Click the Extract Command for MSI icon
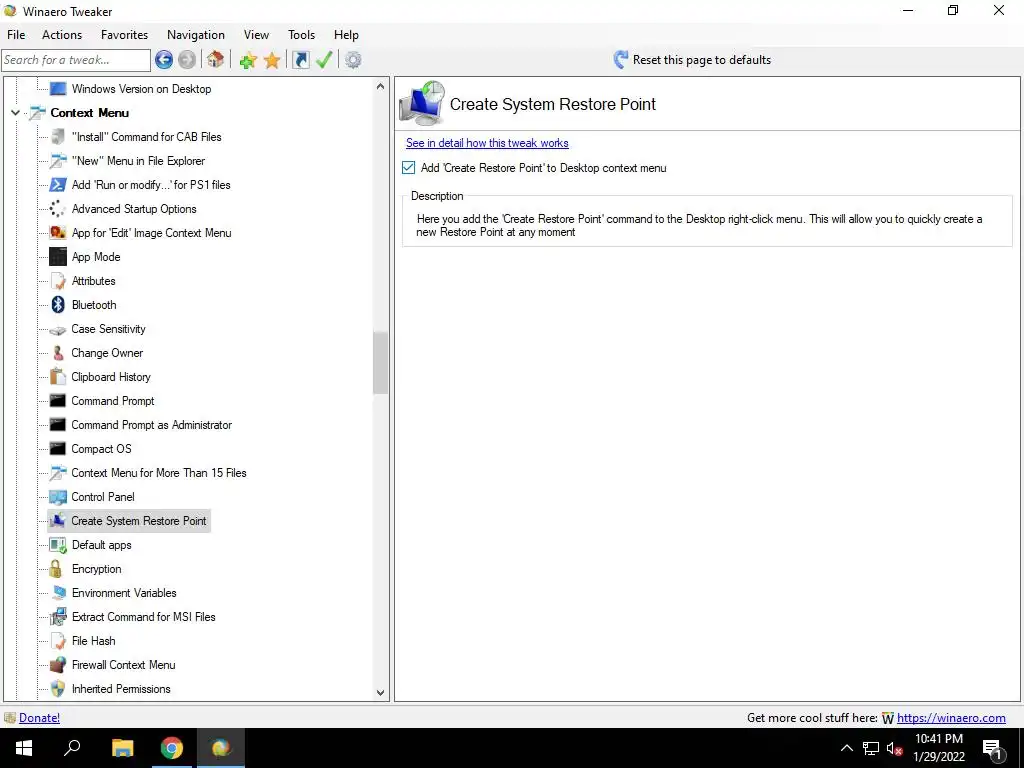 58,616
